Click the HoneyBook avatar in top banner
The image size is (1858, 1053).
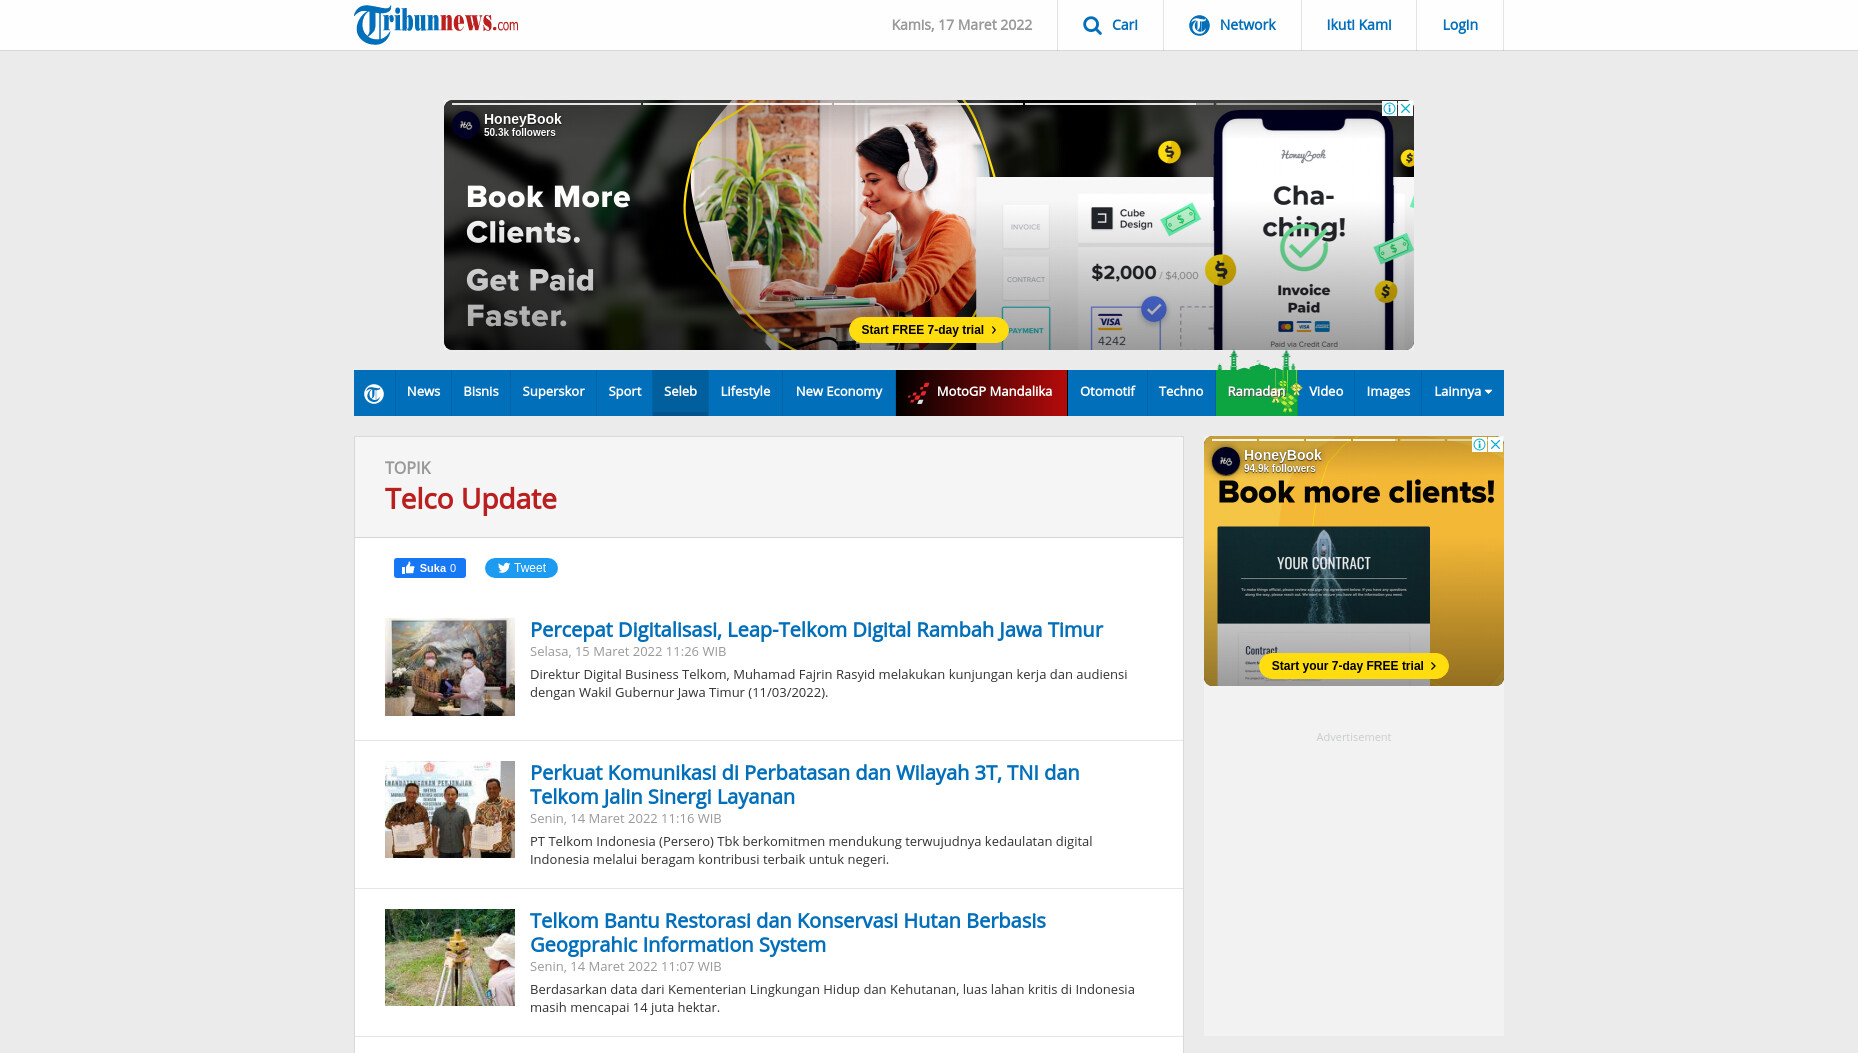point(466,125)
